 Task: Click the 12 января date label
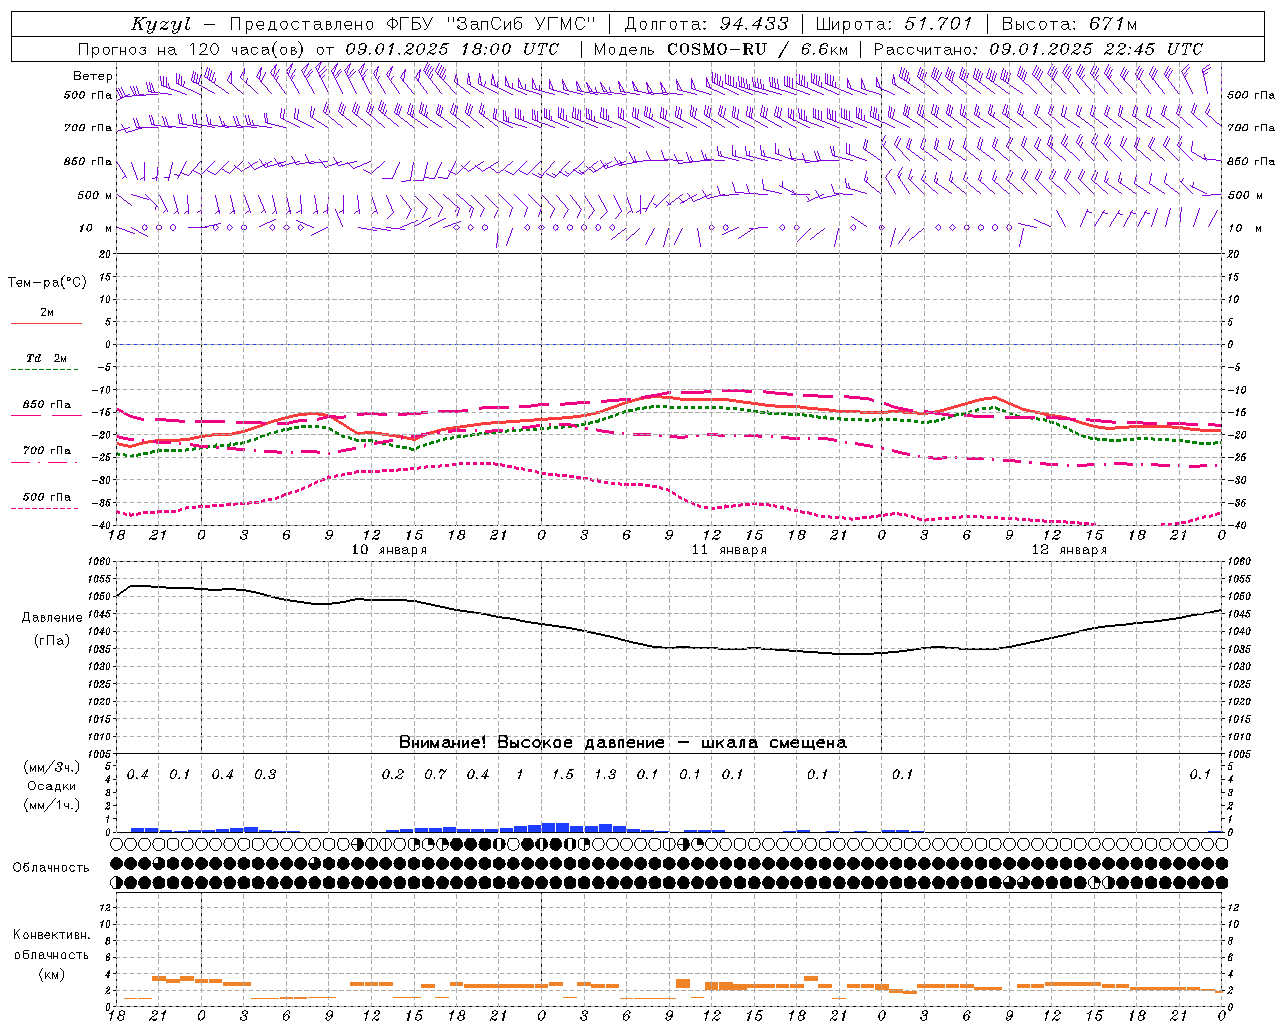click(1069, 550)
